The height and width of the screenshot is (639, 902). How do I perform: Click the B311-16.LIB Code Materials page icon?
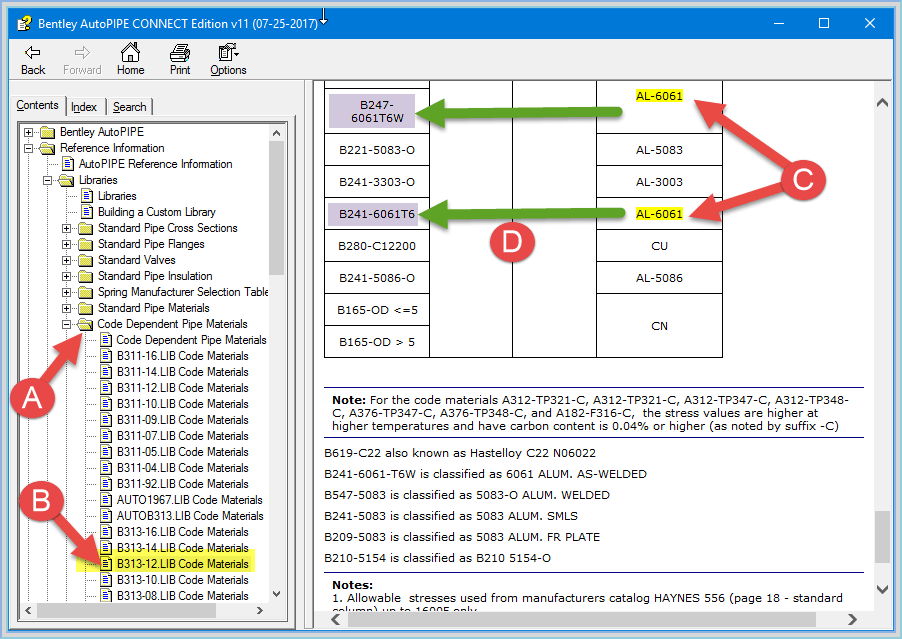click(x=106, y=356)
